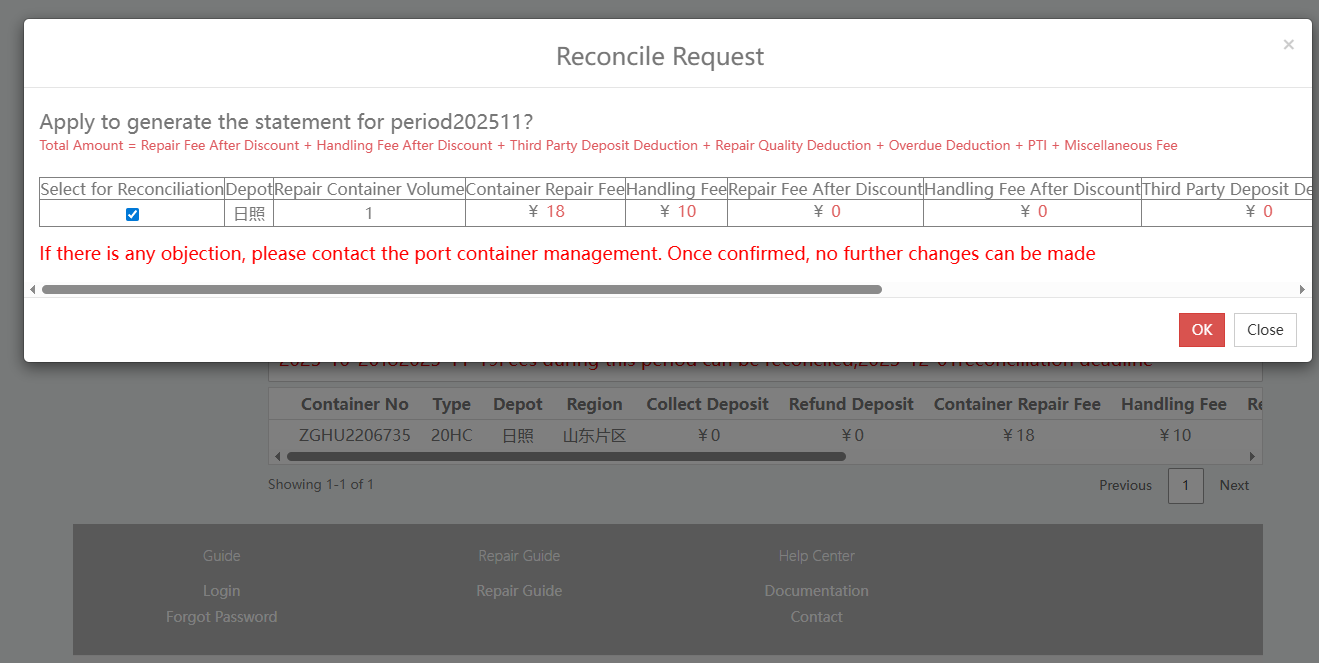Image resolution: width=1319 pixels, height=663 pixels.
Task: Click the Close button in dialog footer
Action: tap(1264, 330)
